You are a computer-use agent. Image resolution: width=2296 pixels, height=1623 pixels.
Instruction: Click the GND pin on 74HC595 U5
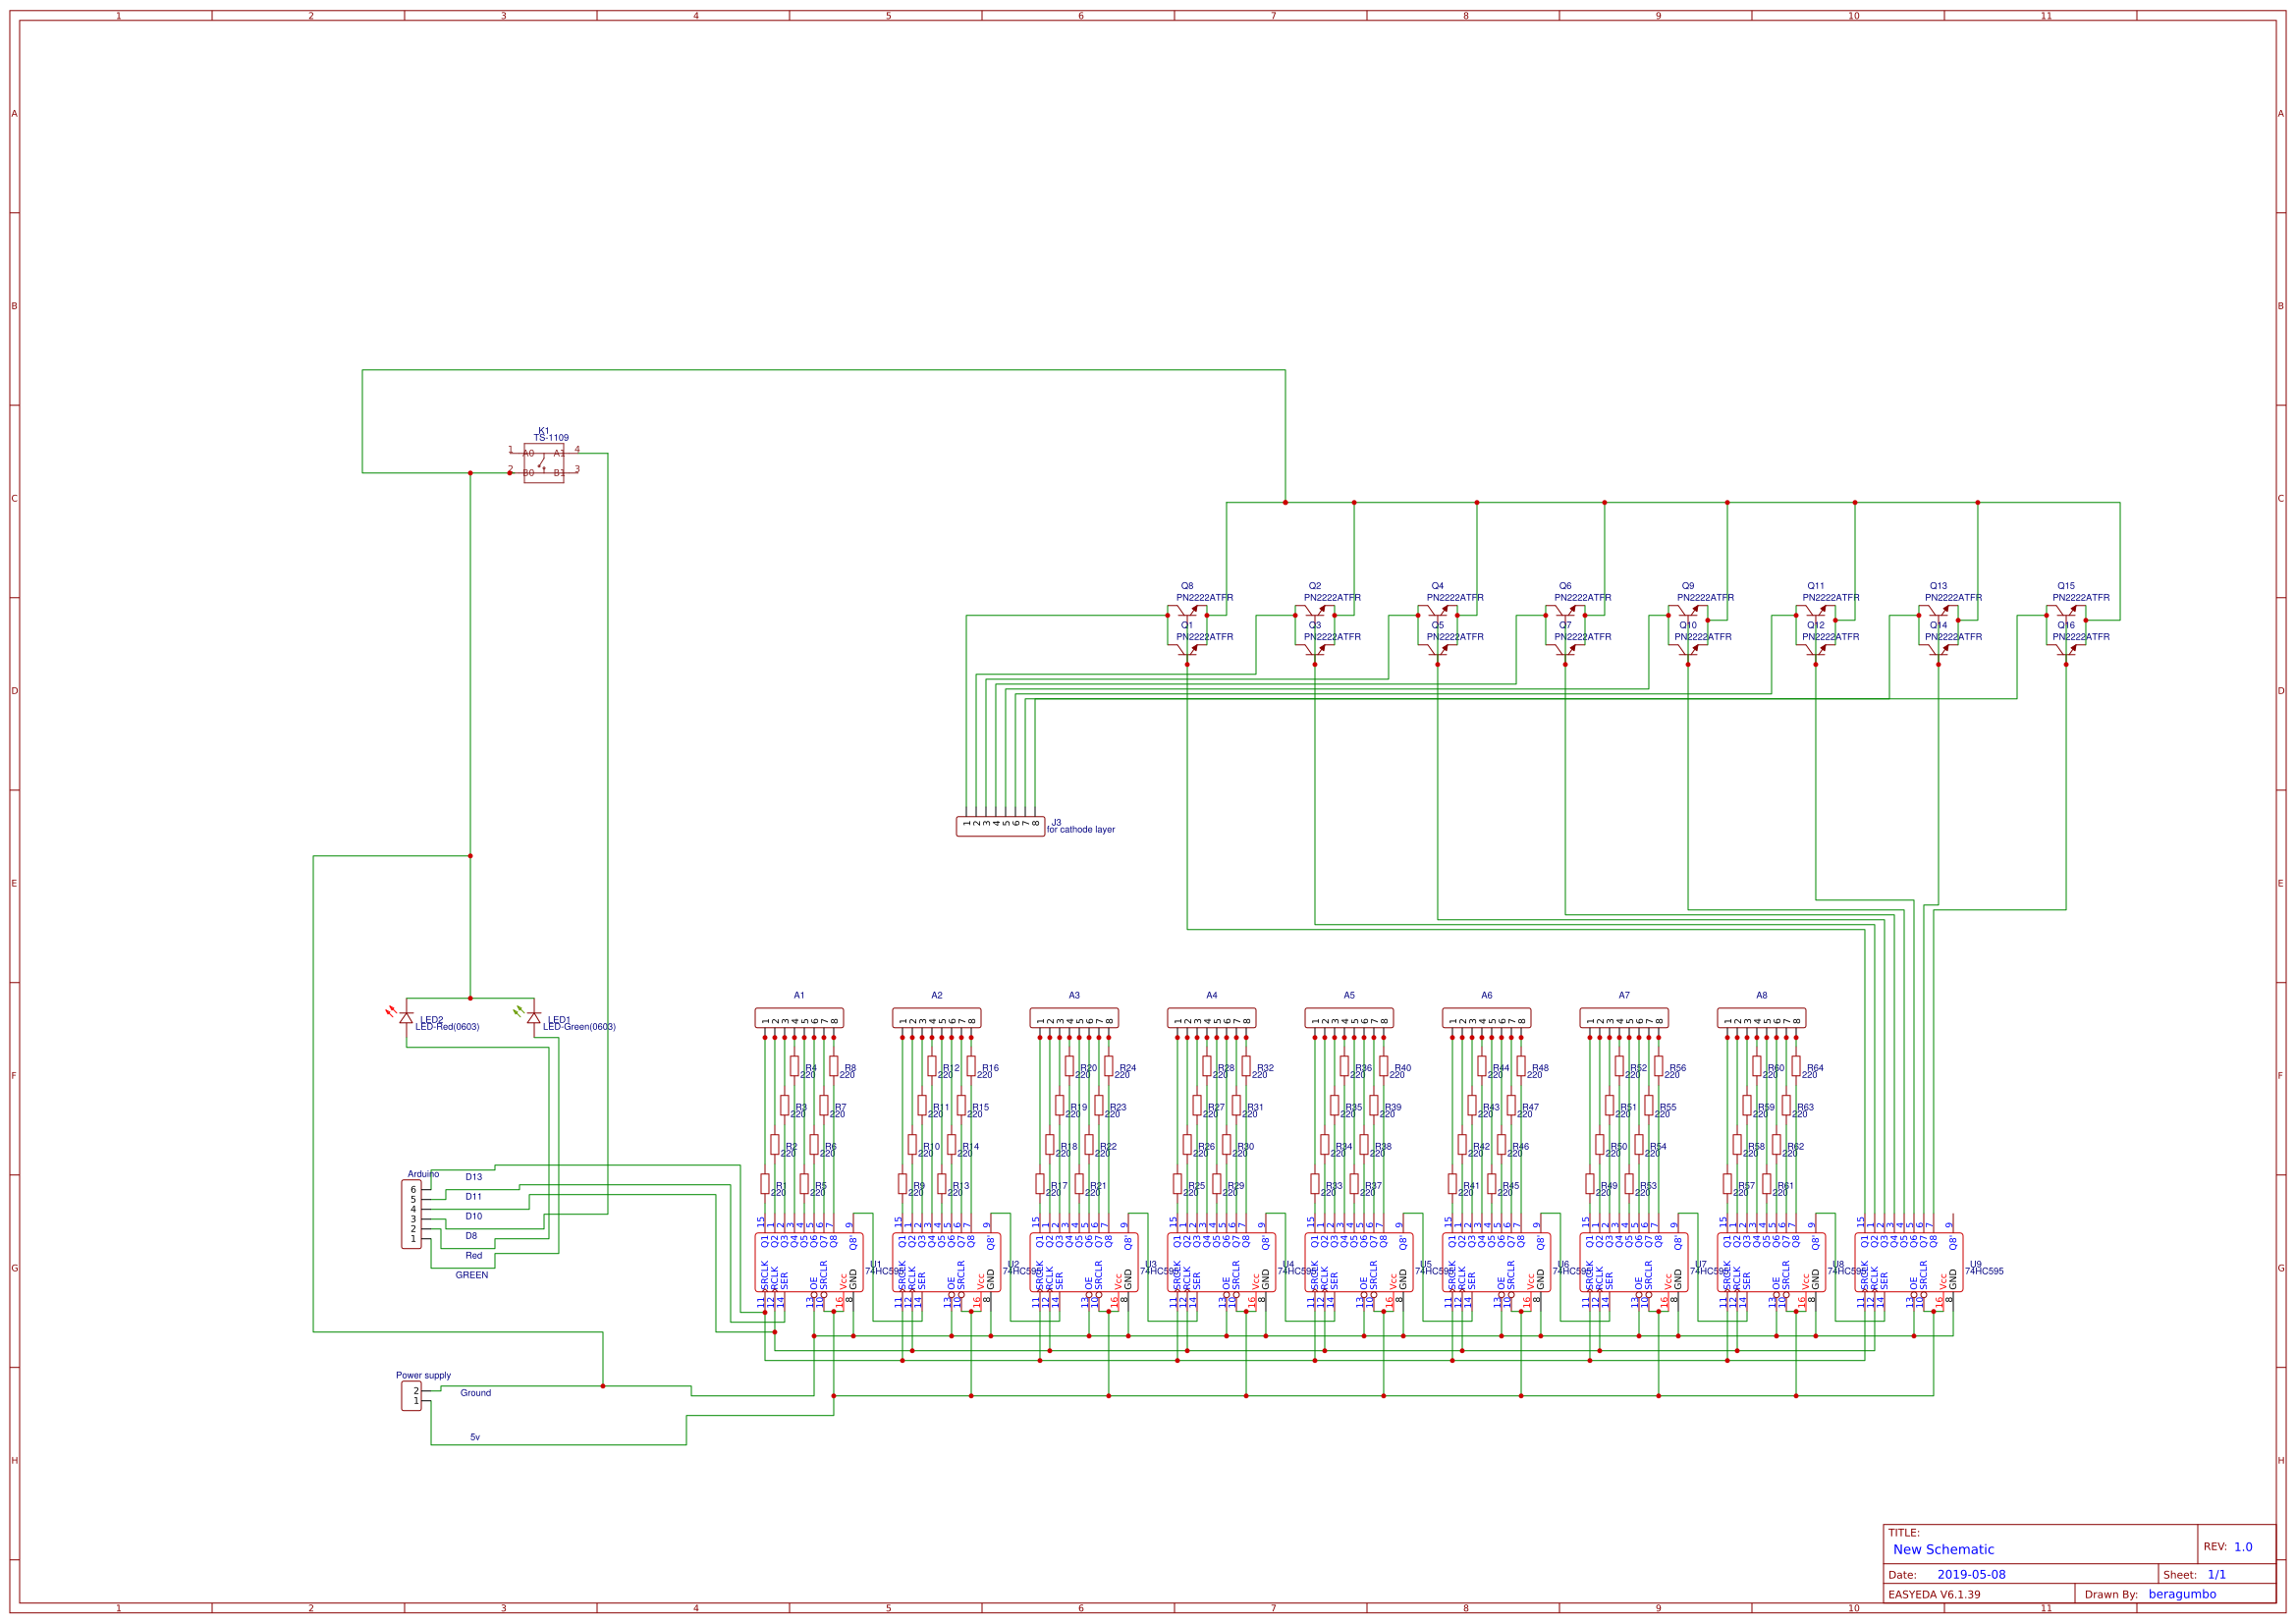pos(1407,1280)
